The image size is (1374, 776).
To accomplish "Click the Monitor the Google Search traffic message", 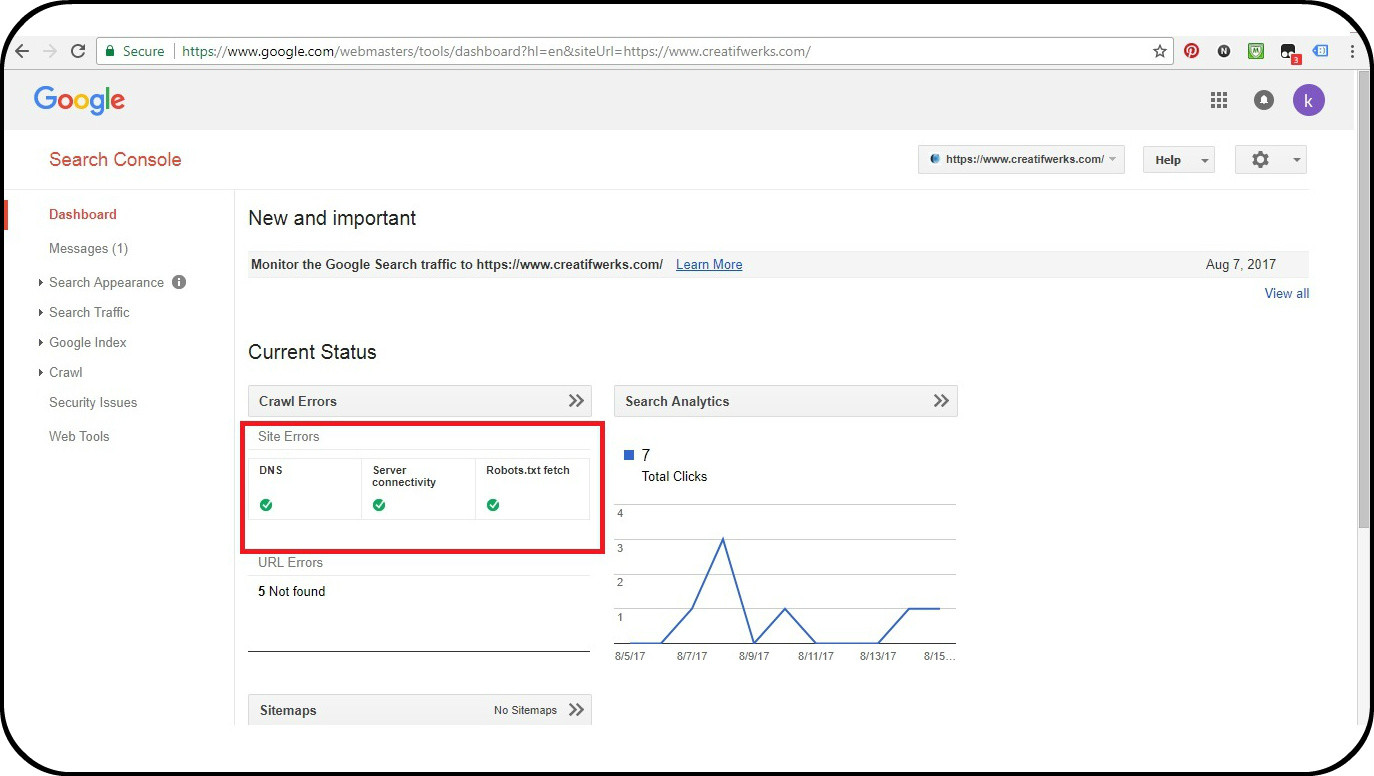I will point(457,265).
